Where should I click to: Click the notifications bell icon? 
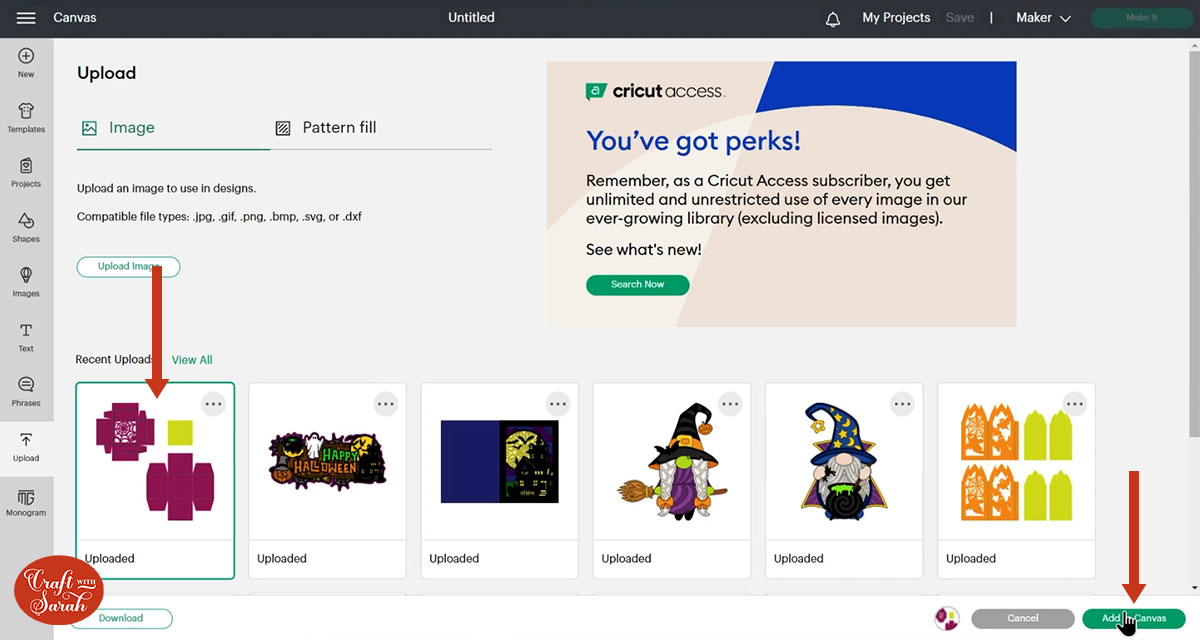[833, 19]
